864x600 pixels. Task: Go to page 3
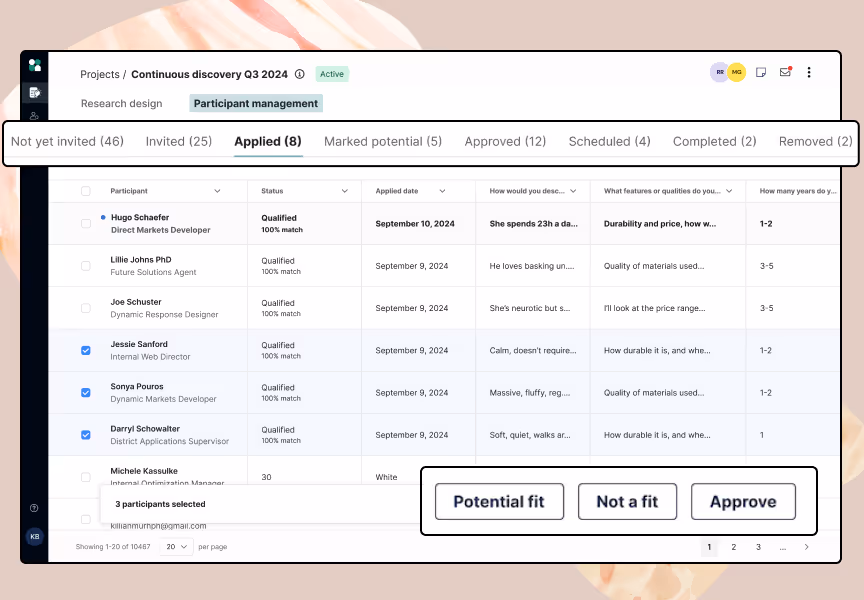pos(758,547)
